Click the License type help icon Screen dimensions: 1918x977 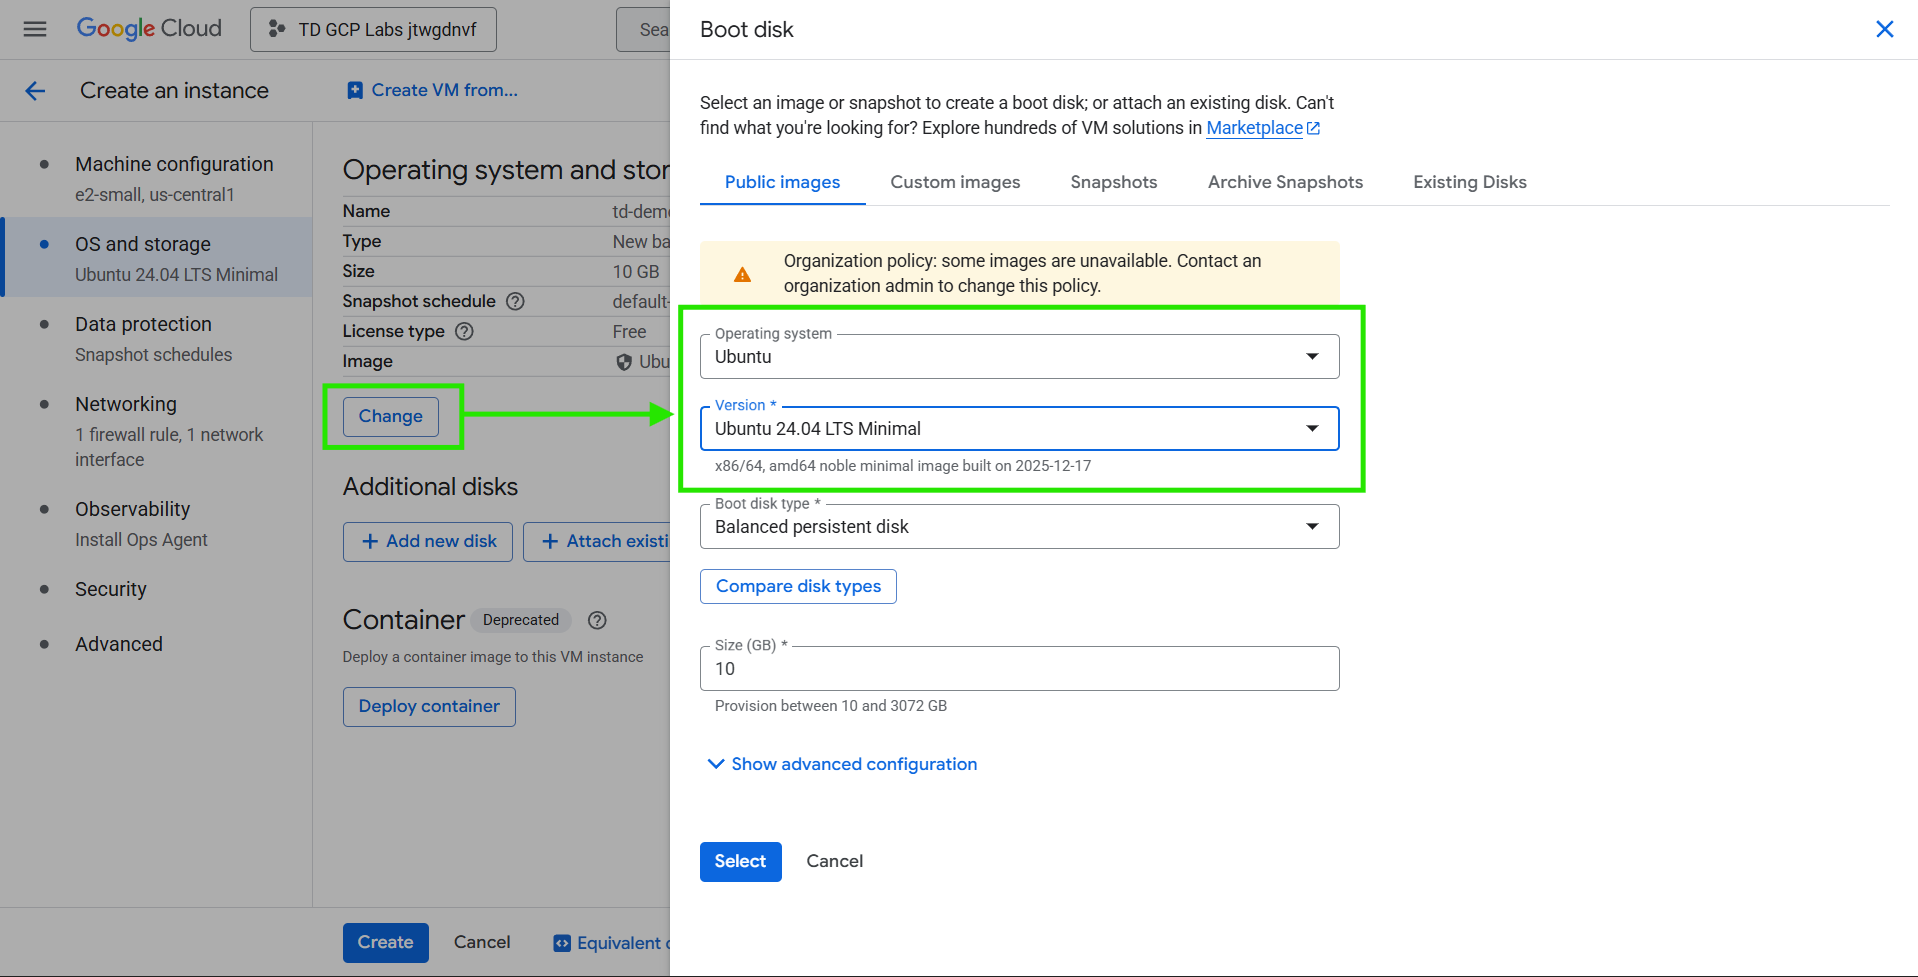click(464, 331)
